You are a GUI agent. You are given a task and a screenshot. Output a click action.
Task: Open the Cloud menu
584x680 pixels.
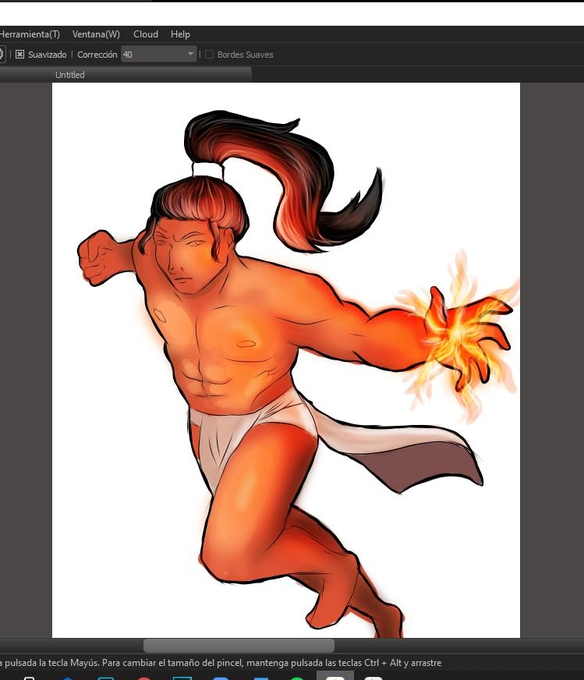(x=146, y=34)
